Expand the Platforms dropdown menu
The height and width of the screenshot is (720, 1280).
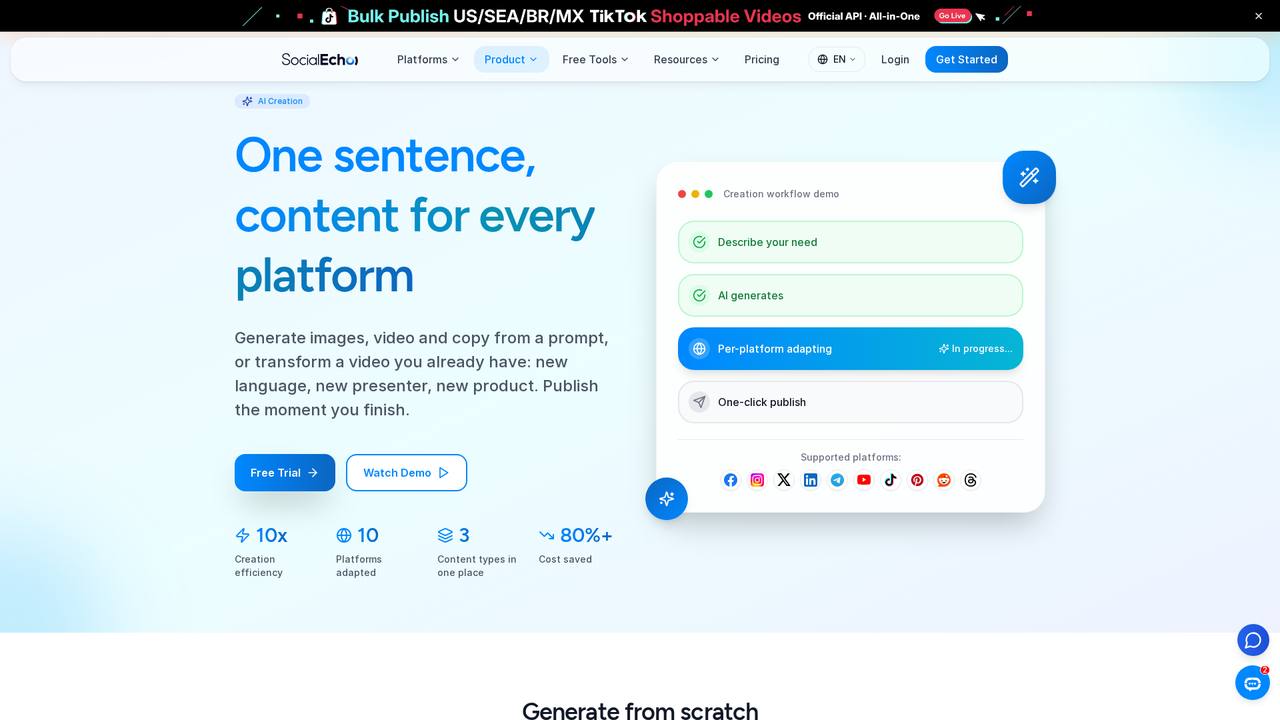[x=428, y=59]
